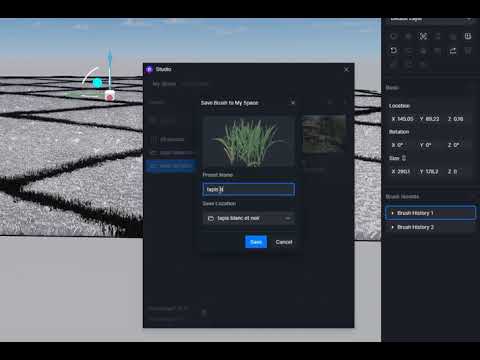Click the Location X value field
Screen dimensions: 480x360
402,119
